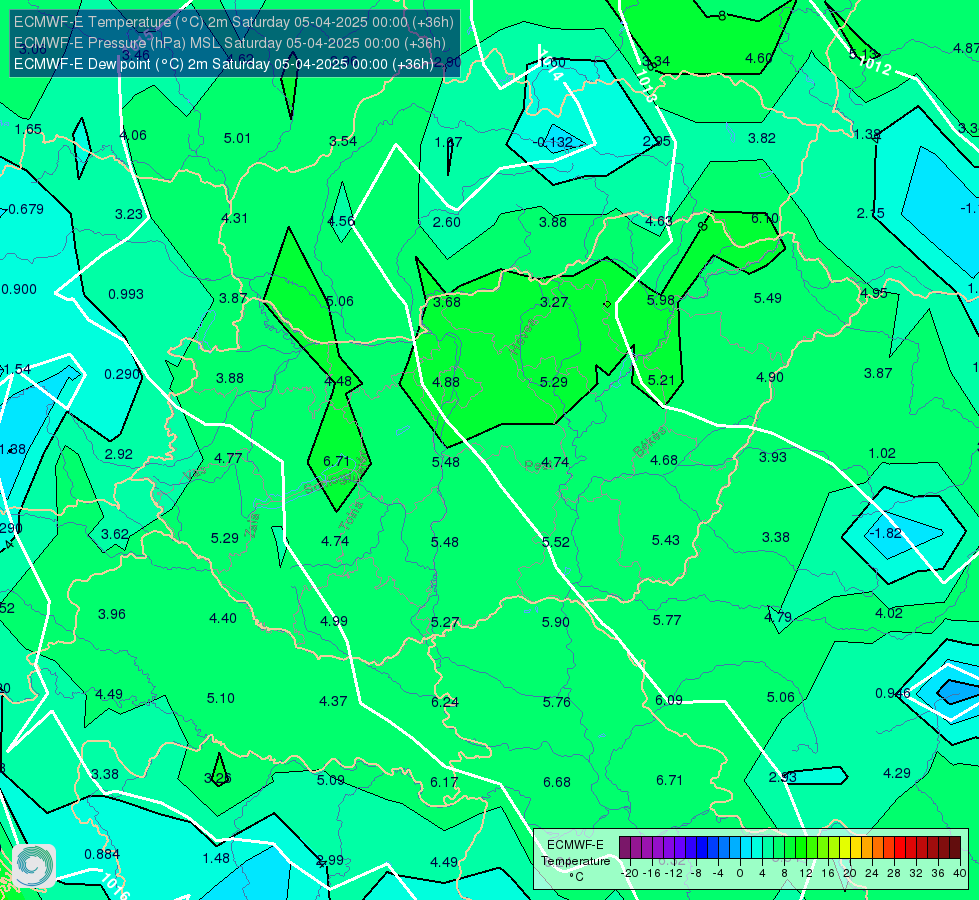Click the 4.56 value on the map

coord(341,221)
